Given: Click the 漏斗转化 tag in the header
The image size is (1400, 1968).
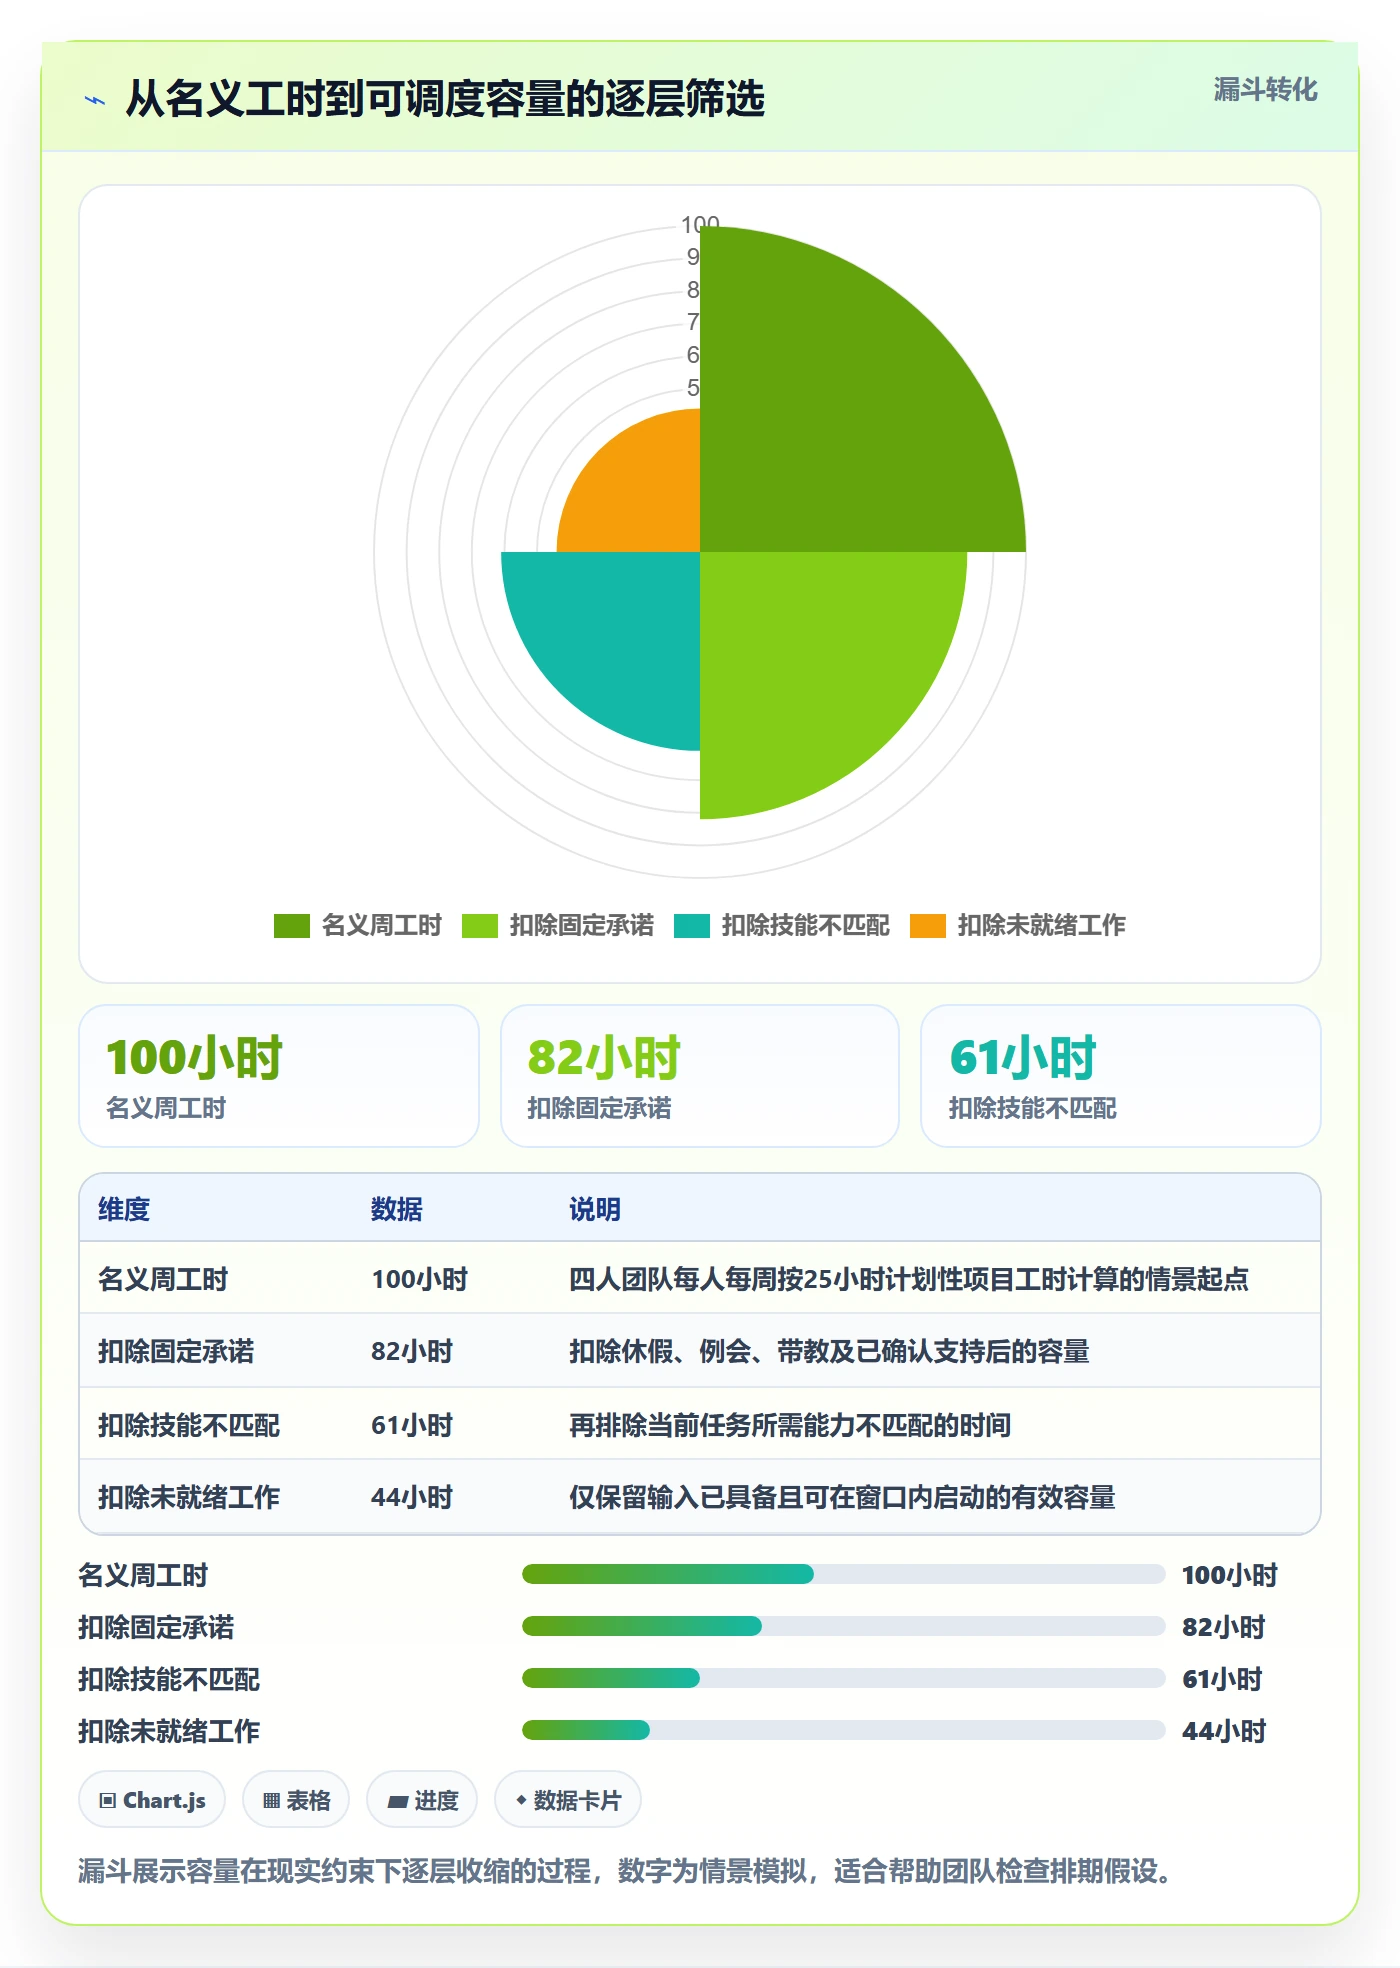Looking at the screenshot, I should tap(1265, 90).
